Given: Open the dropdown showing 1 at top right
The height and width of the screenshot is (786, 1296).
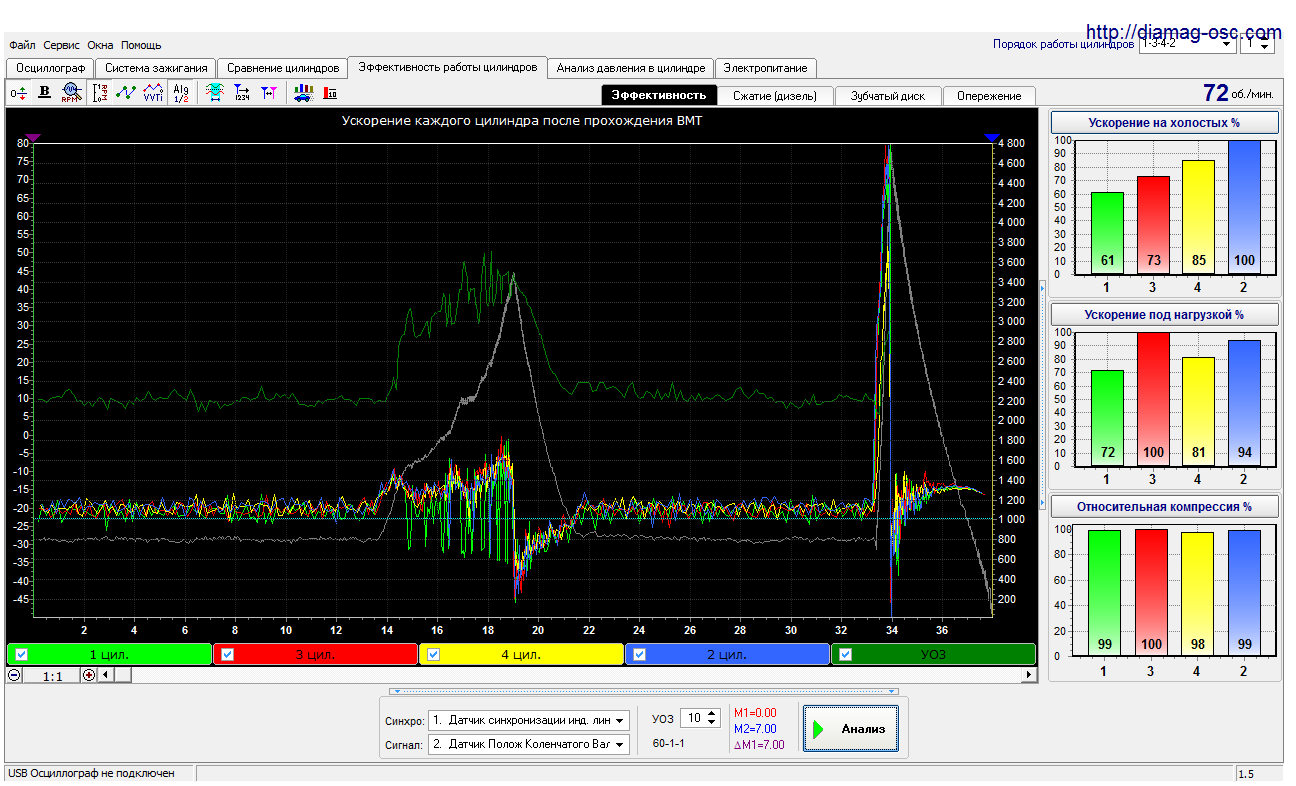Looking at the screenshot, I should pyautogui.click(x=1256, y=44).
